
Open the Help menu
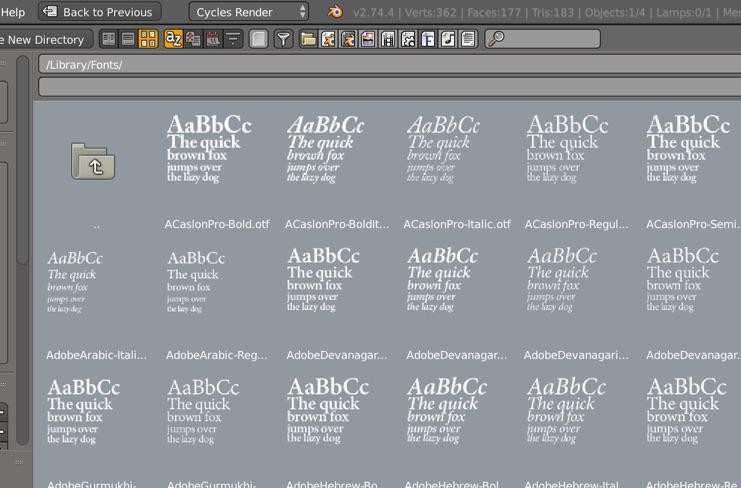13,12
